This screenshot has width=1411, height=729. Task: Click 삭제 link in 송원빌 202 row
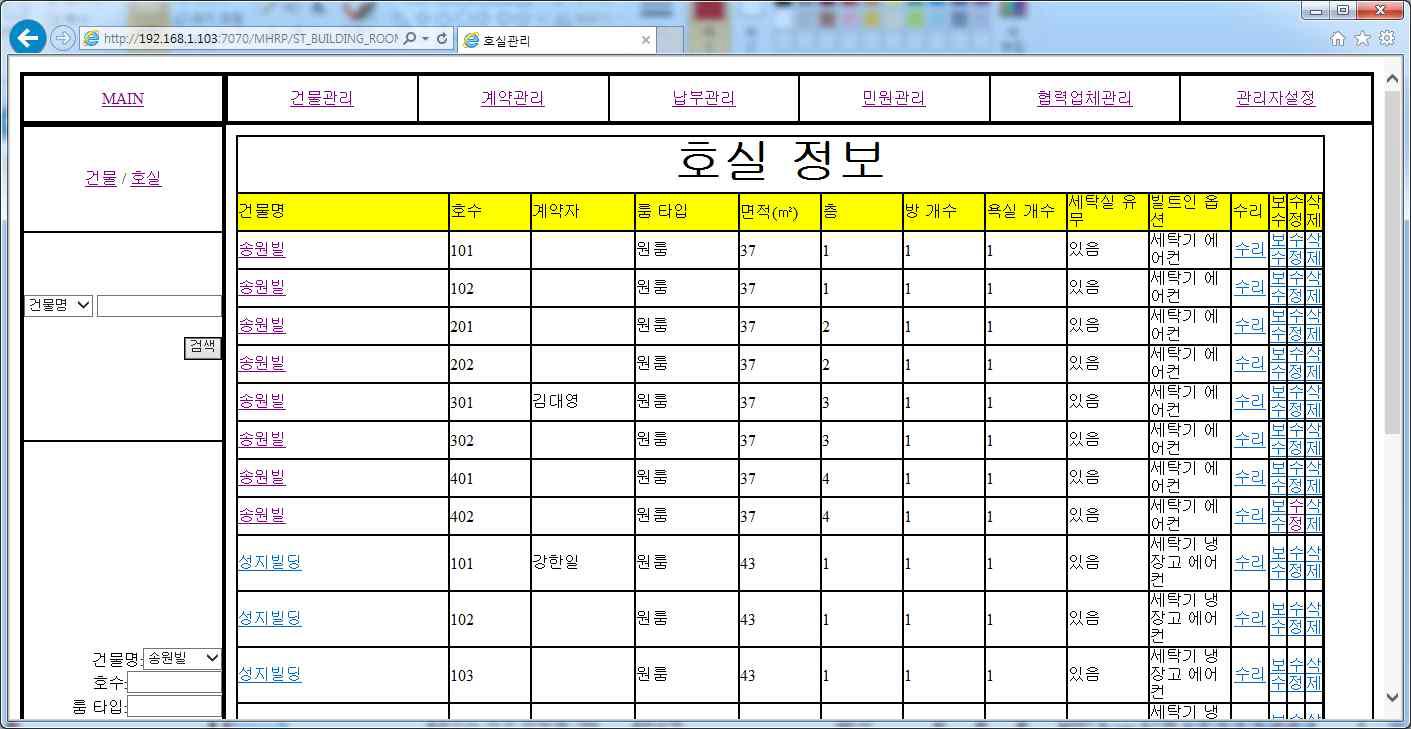1314,364
